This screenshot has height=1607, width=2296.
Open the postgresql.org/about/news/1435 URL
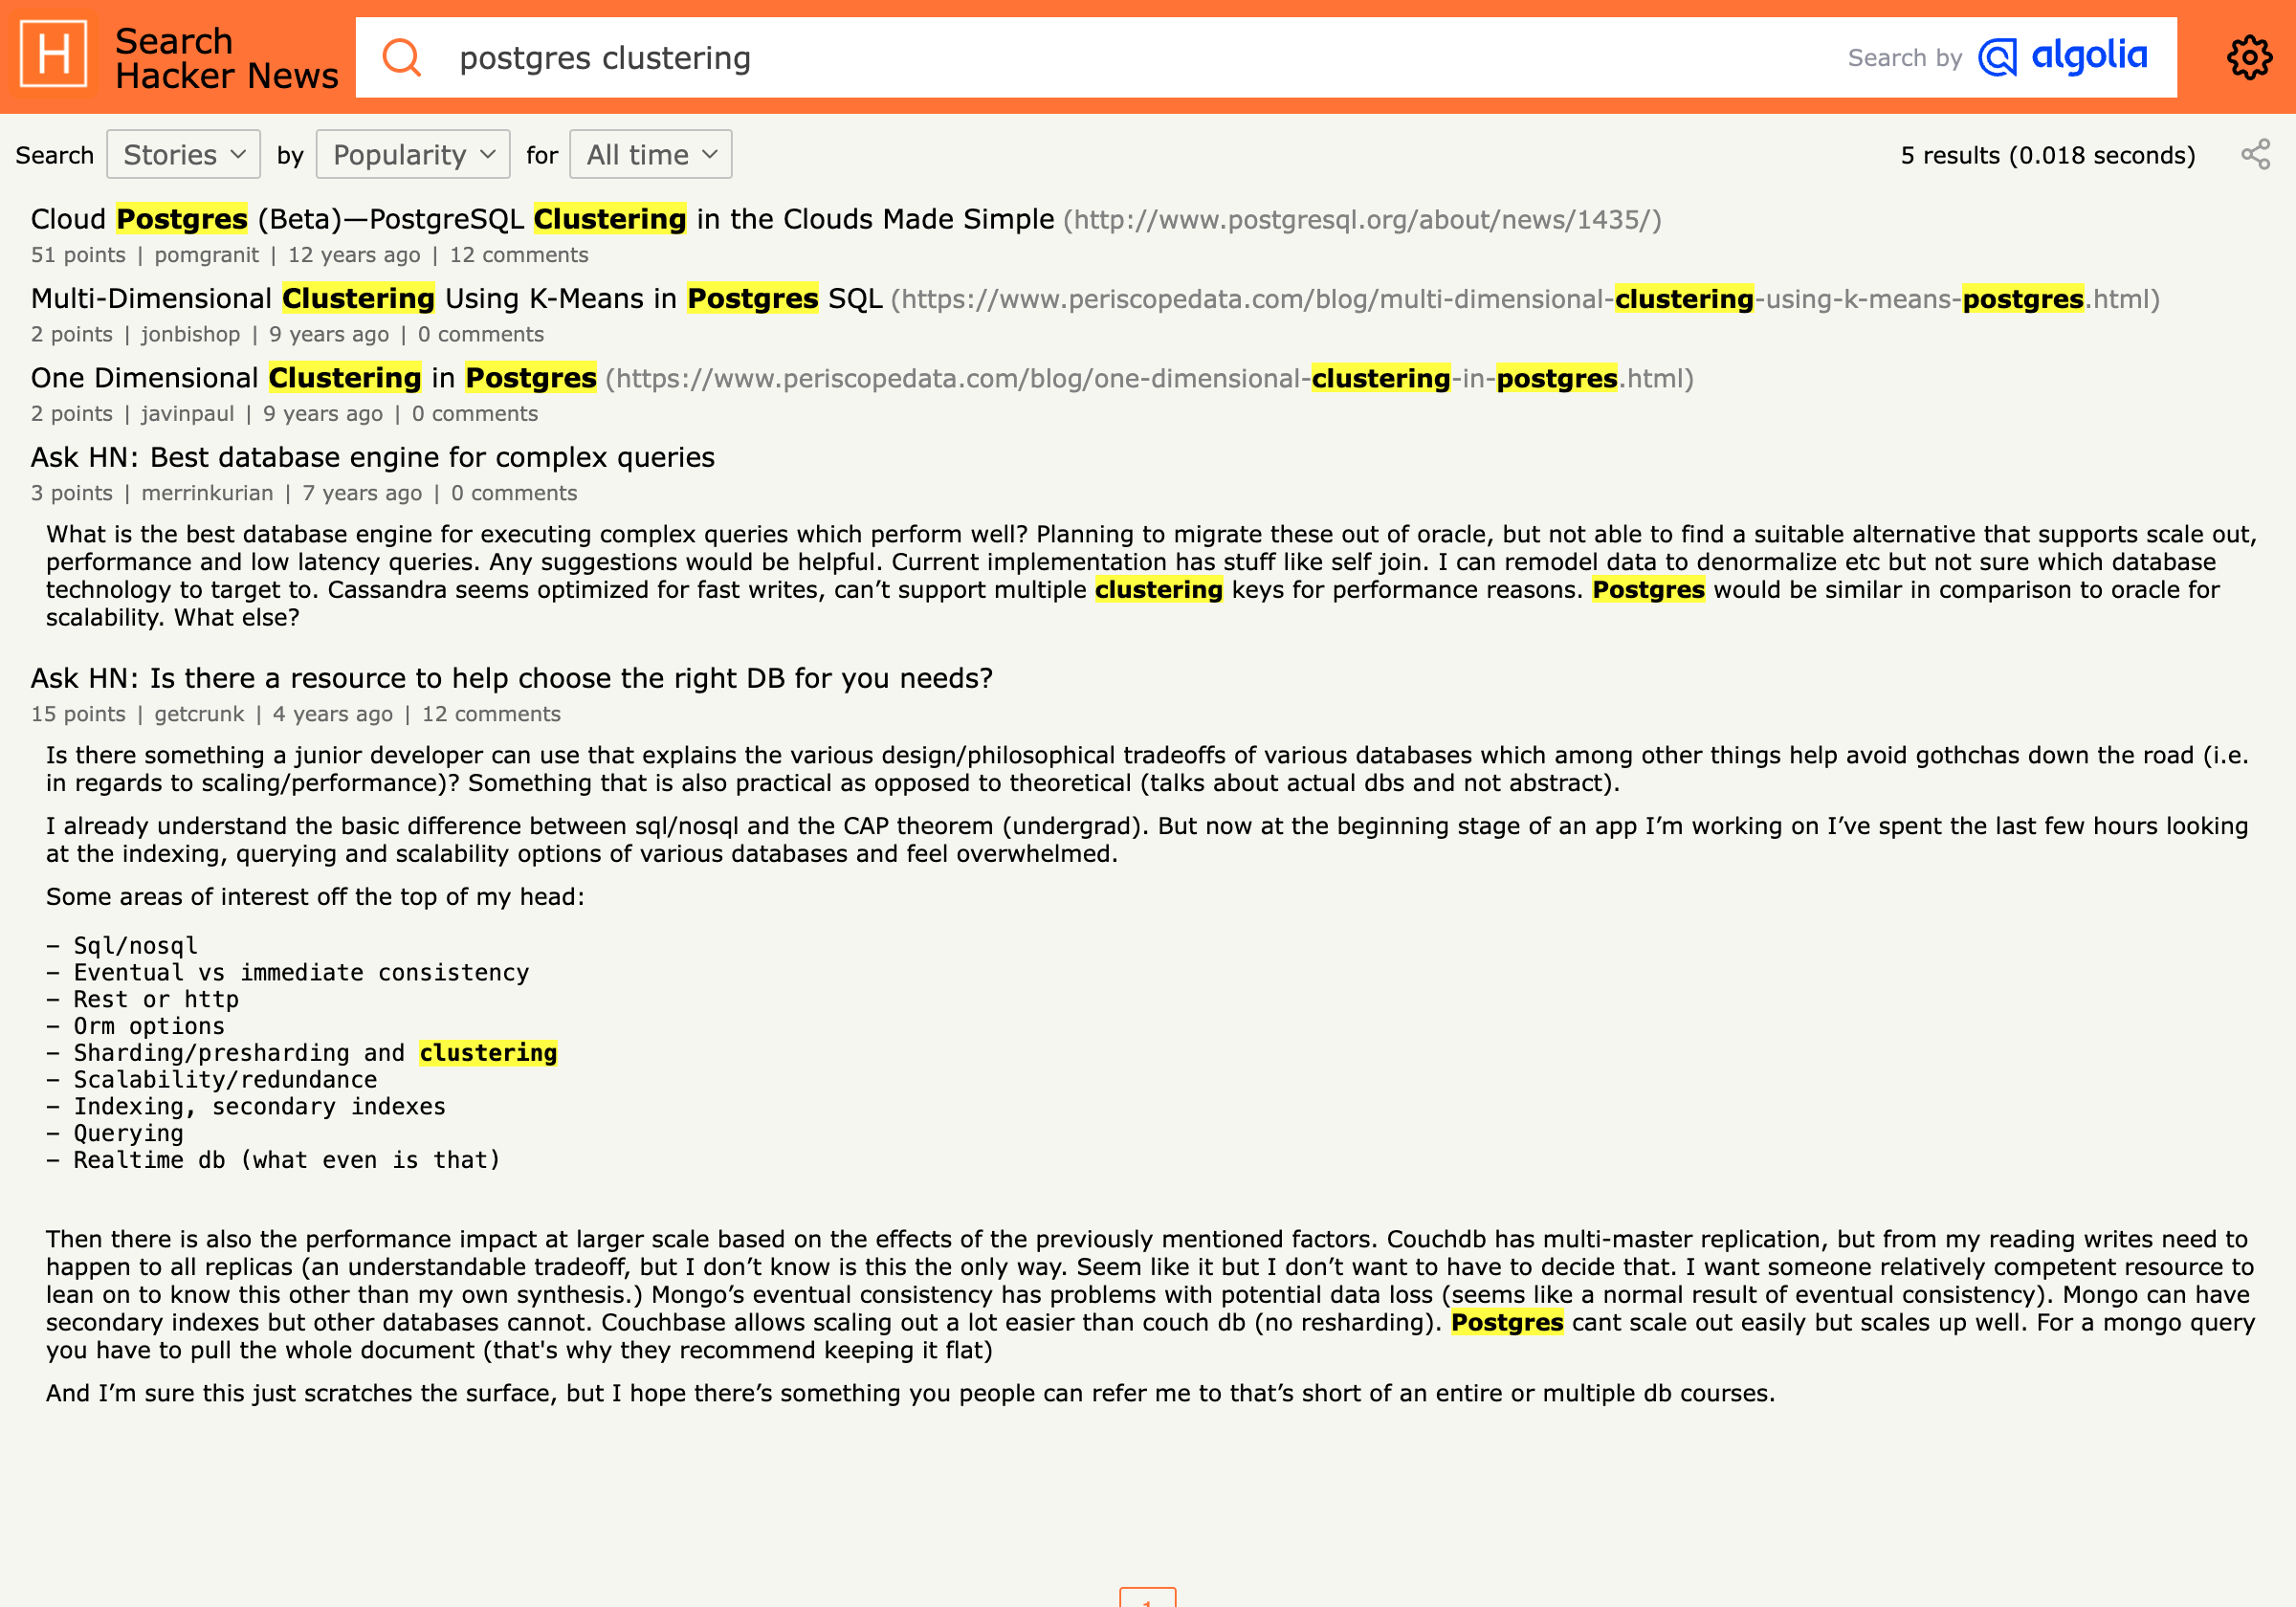[x=1362, y=220]
